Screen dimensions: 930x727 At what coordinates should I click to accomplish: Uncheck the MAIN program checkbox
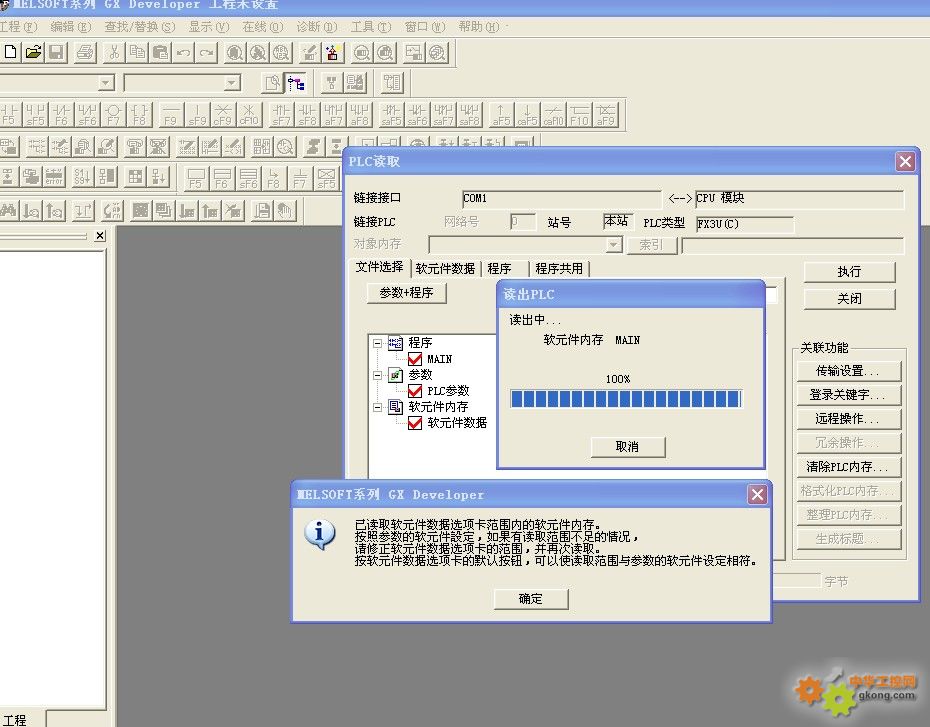click(x=415, y=358)
